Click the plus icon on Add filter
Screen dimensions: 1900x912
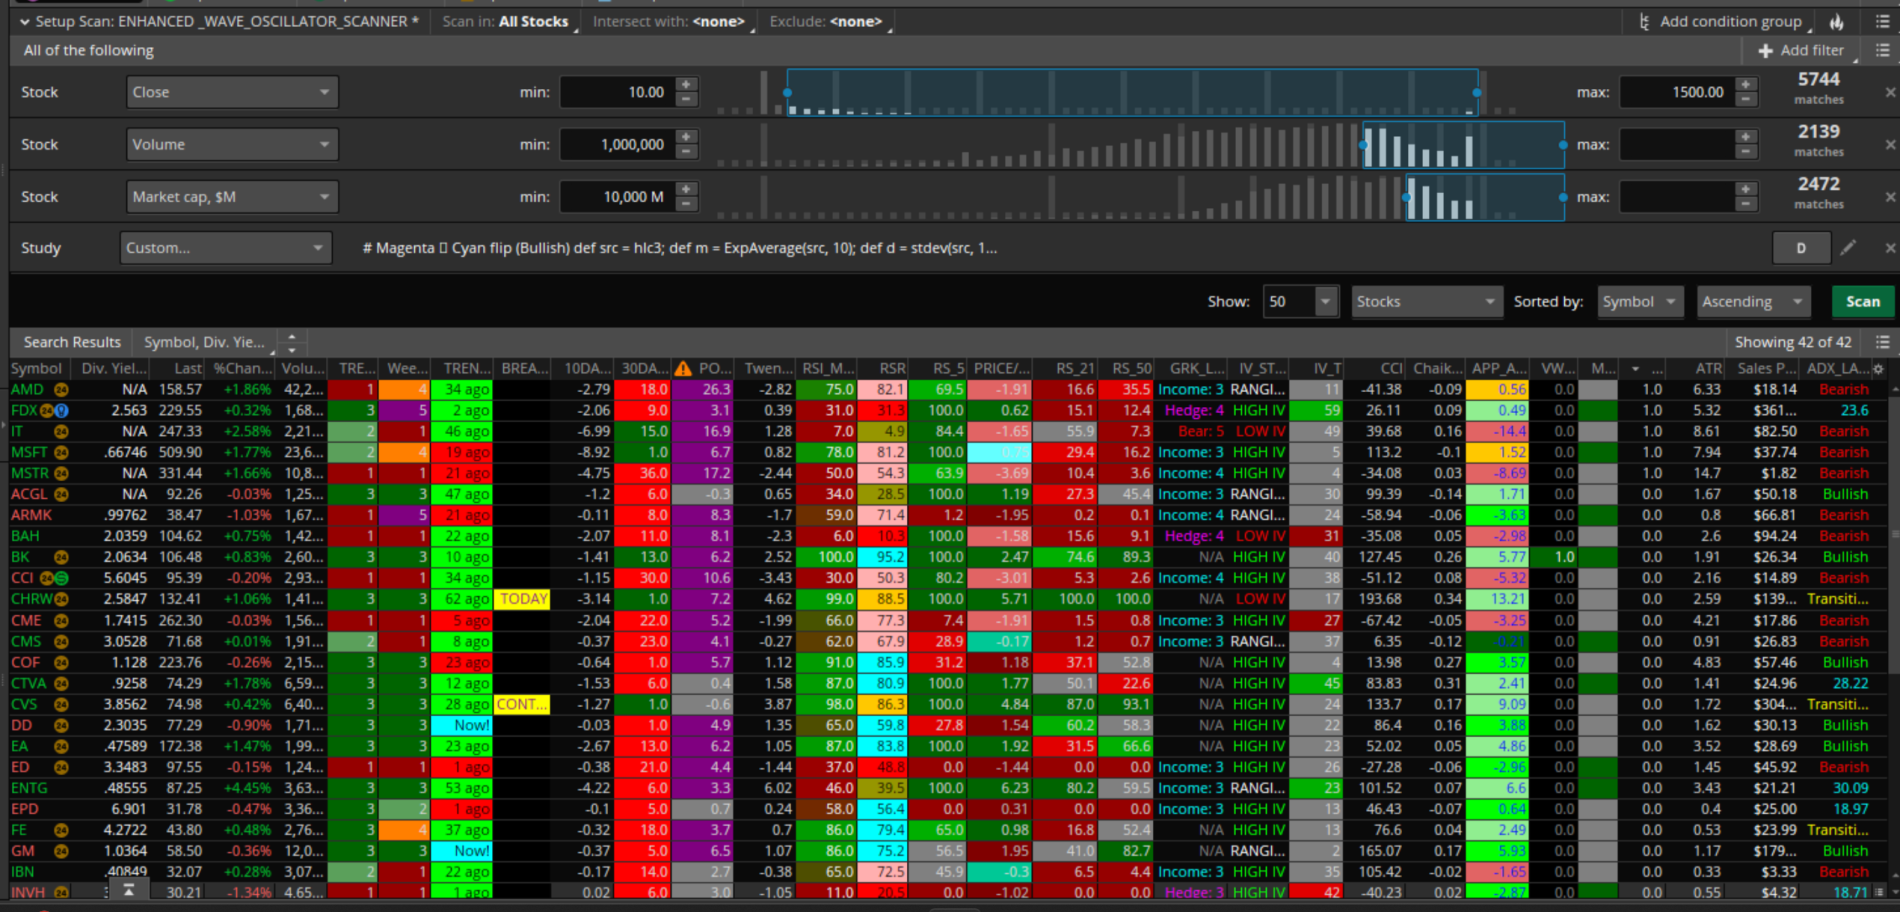pos(1765,50)
